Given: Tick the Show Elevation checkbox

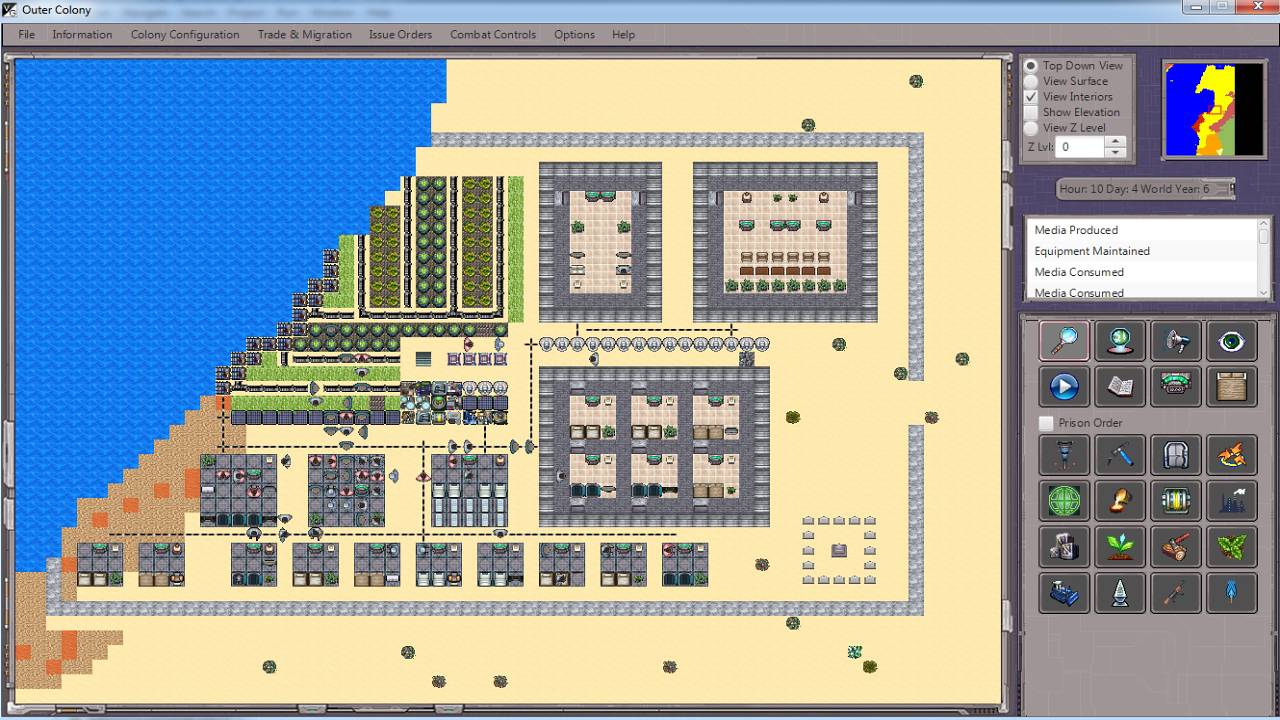Looking at the screenshot, I should coord(1031,113).
